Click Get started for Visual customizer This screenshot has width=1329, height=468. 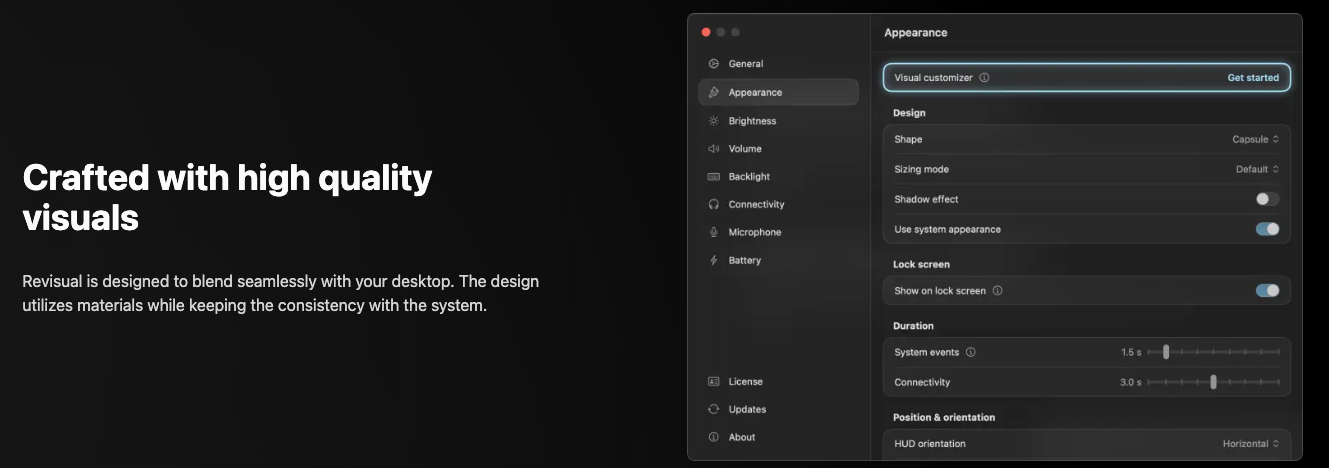coord(1253,77)
